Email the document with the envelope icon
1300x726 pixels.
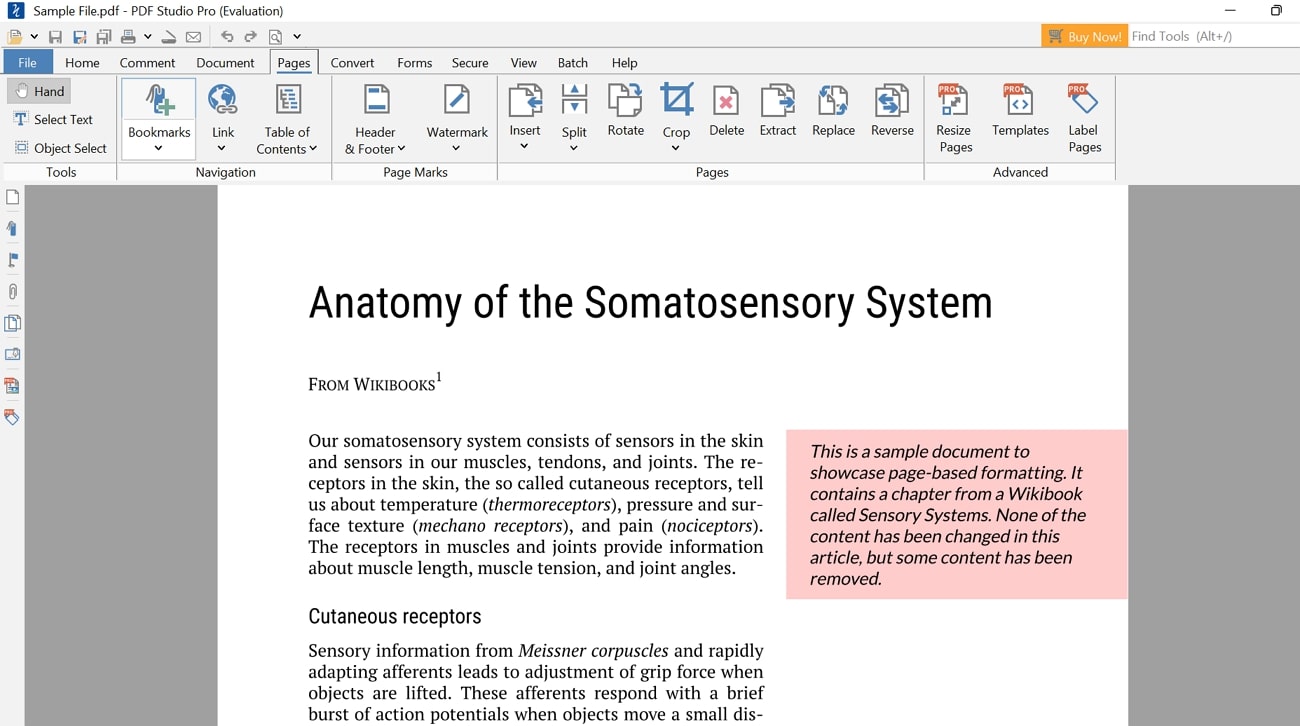point(193,37)
